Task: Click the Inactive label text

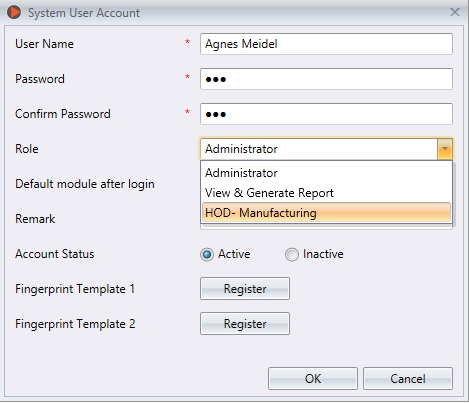Action: (x=323, y=254)
